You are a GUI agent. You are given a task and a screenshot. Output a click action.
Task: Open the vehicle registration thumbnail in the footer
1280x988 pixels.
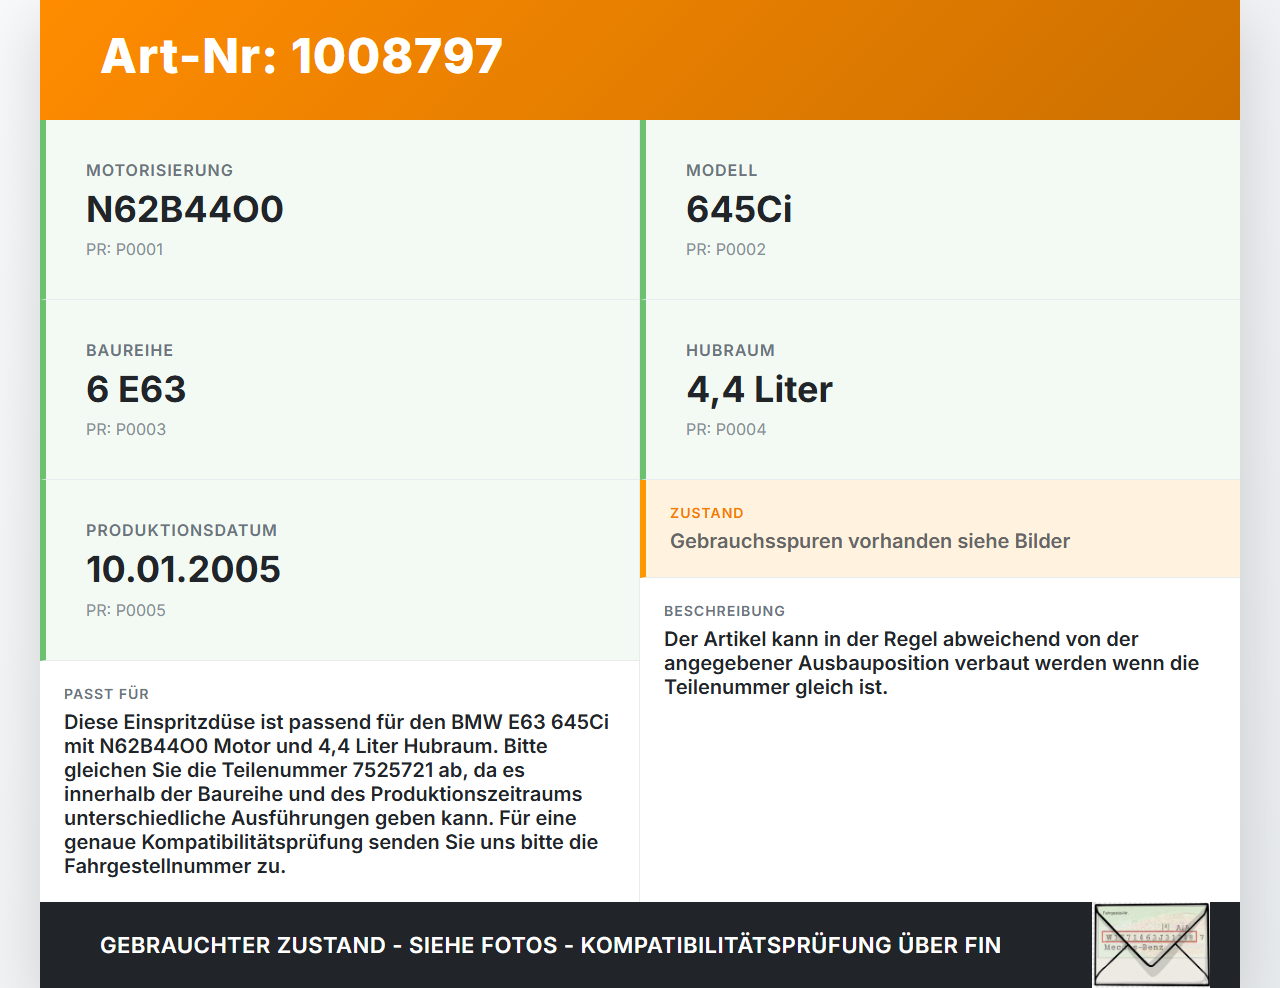(x=1151, y=945)
